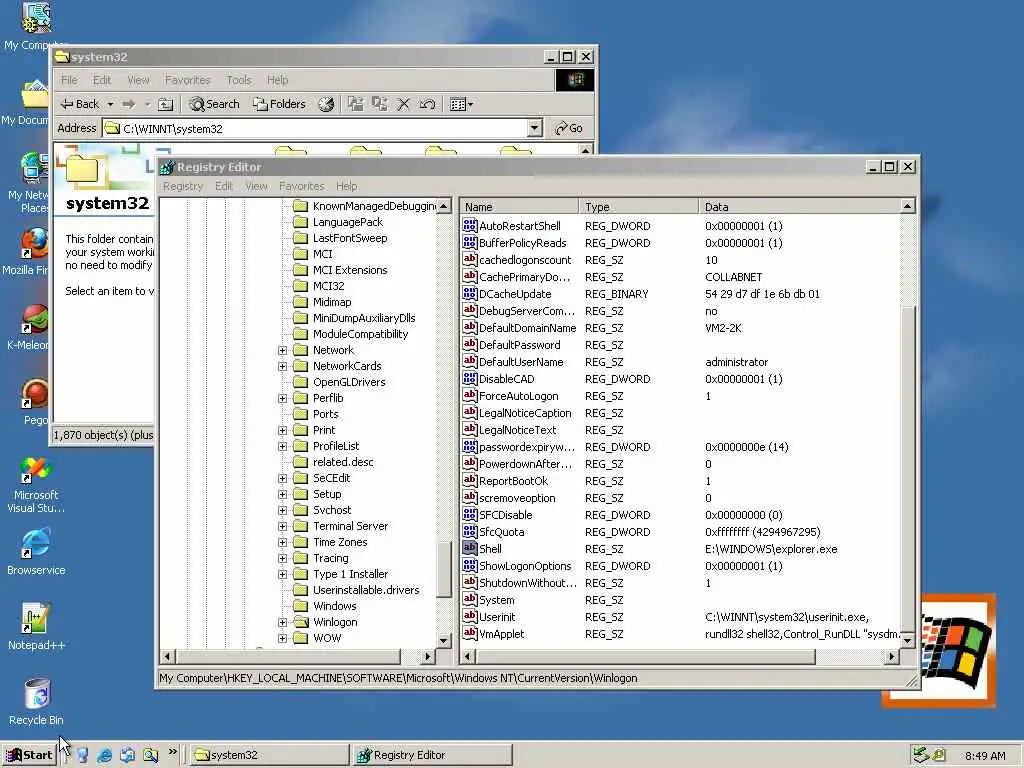Open the Tools menu in system32 window

pos(238,80)
